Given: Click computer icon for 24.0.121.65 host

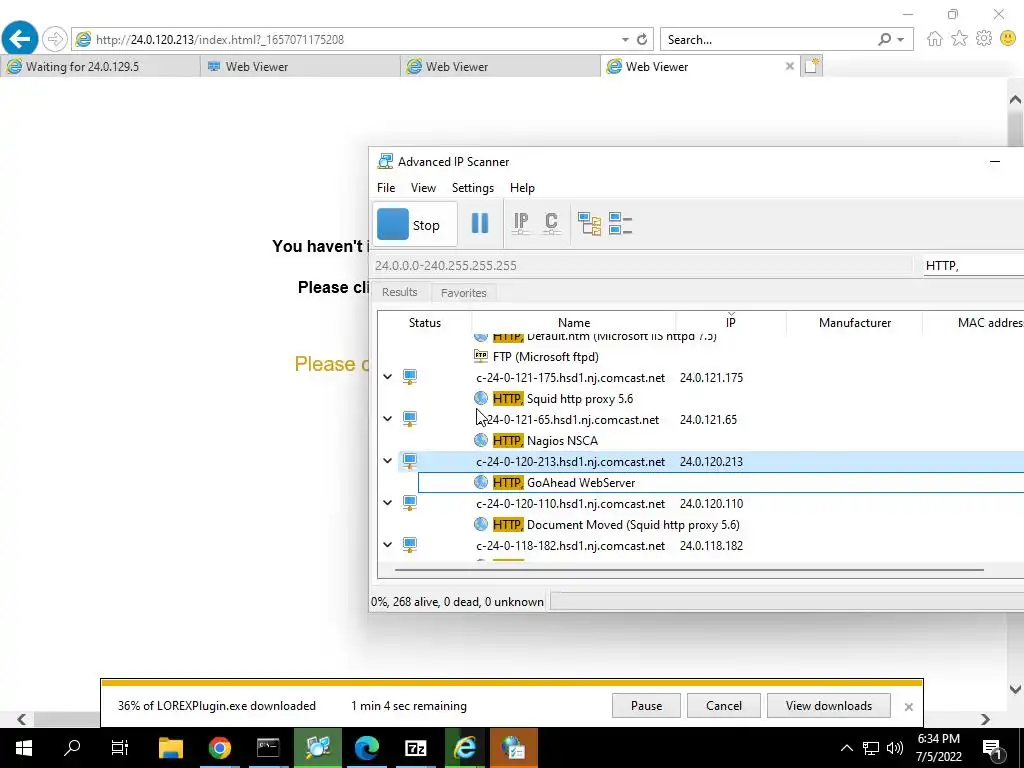Looking at the screenshot, I should 409,419.
